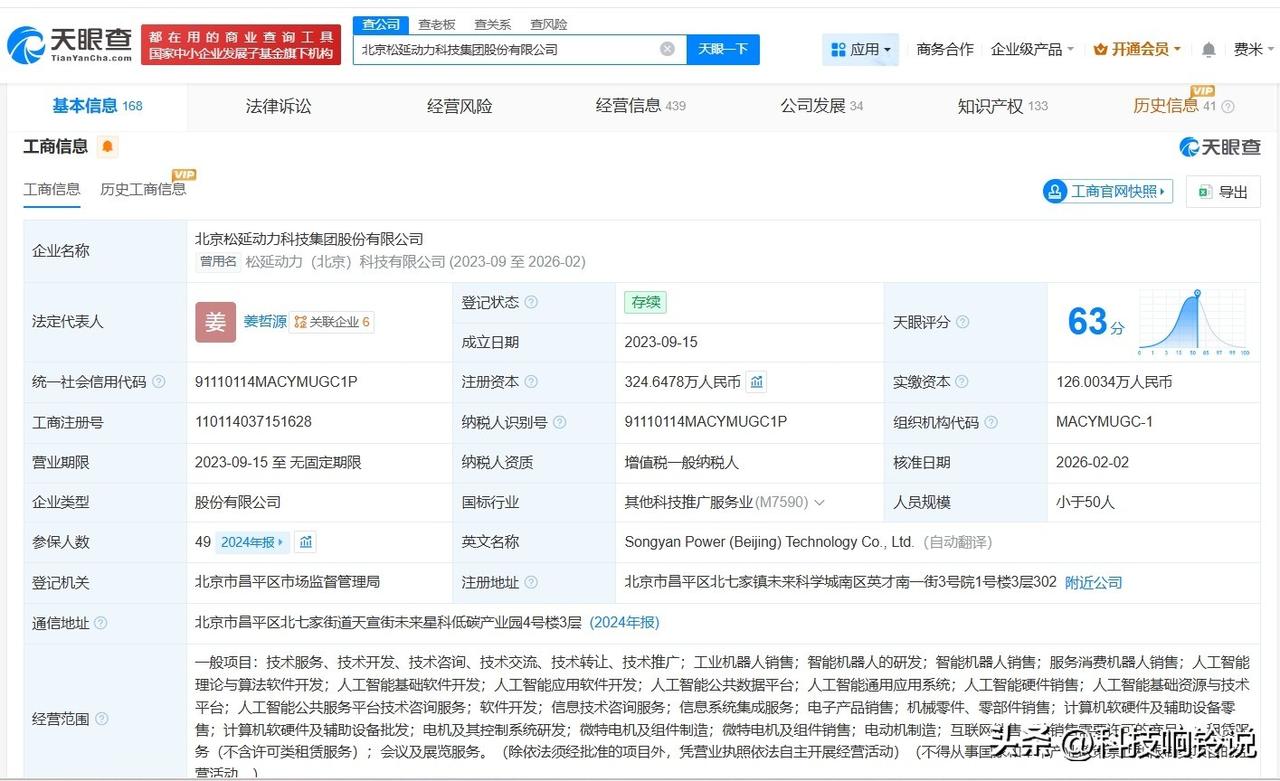Open the 经营信息 439 tab
This screenshot has height=781, width=1280.
[x=641, y=106]
